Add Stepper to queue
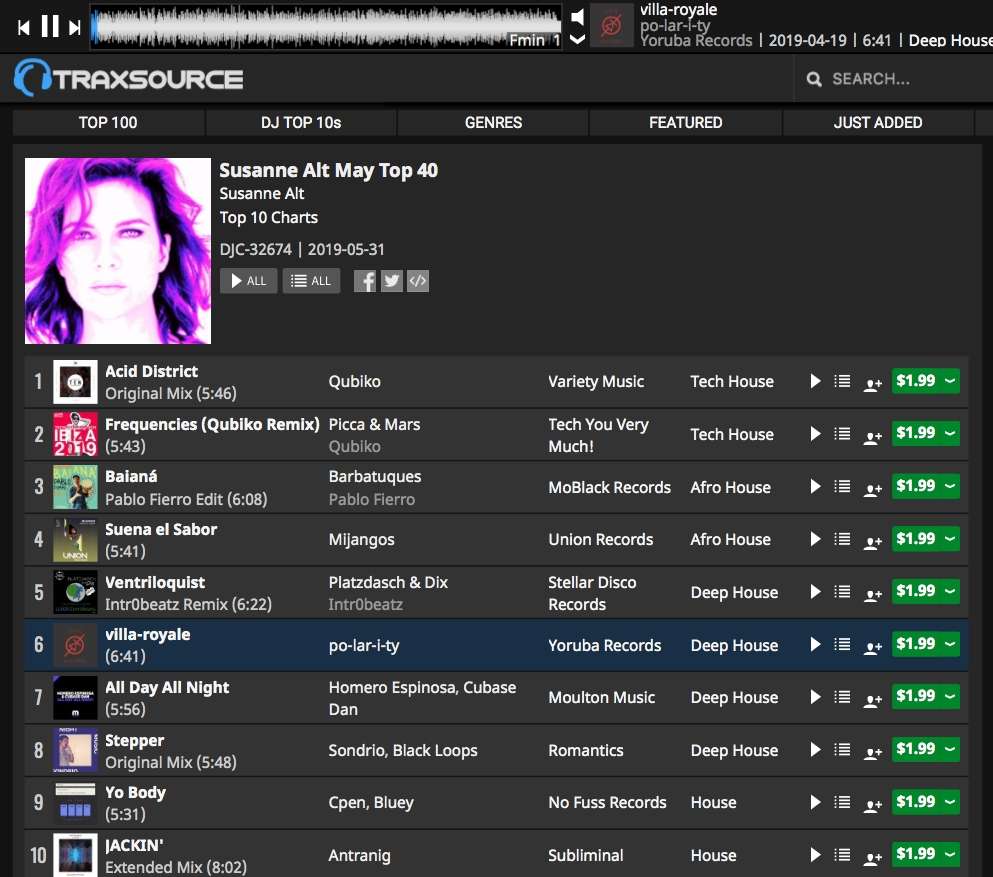993x877 pixels. 842,750
